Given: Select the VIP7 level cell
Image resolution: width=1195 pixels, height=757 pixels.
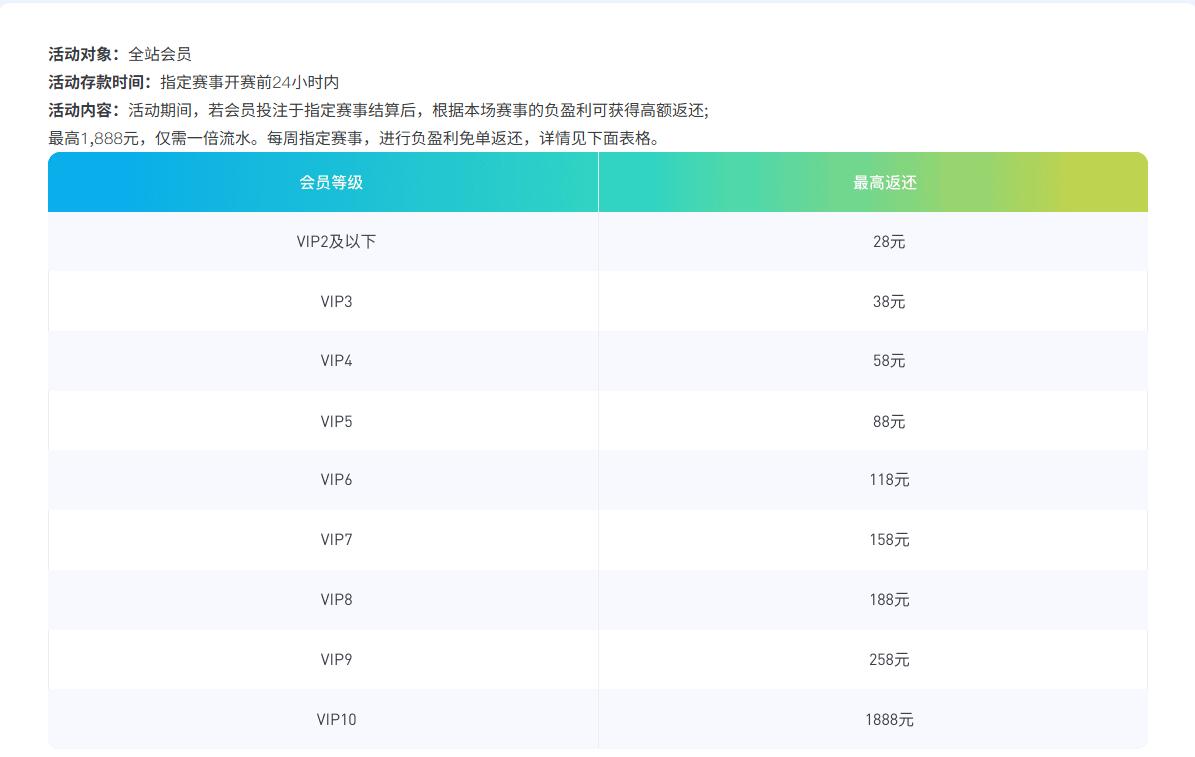Looking at the screenshot, I should tap(336, 540).
